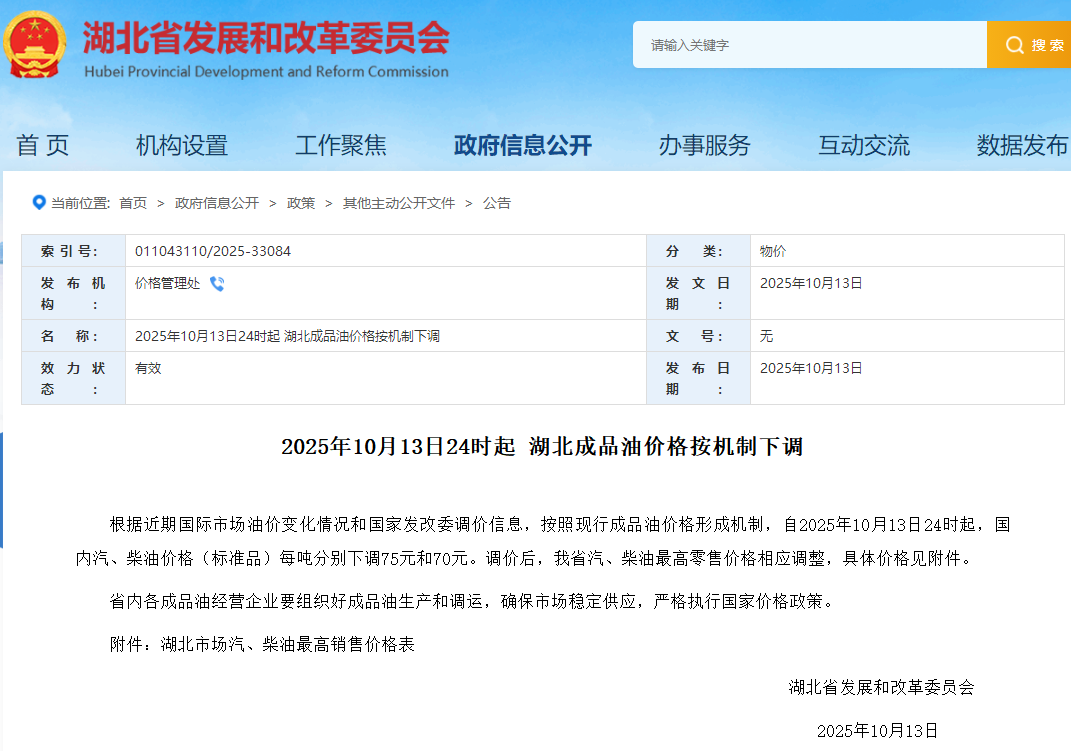The height and width of the screenshot is (751, 1071).
Task: Focus the 请输入关键字 search field
Action: (x=810, y=45)
